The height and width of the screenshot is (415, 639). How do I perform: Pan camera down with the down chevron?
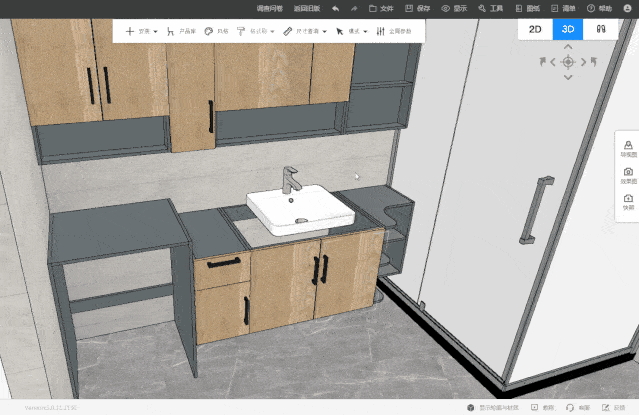pyautogui.click(x=568, y=76)
